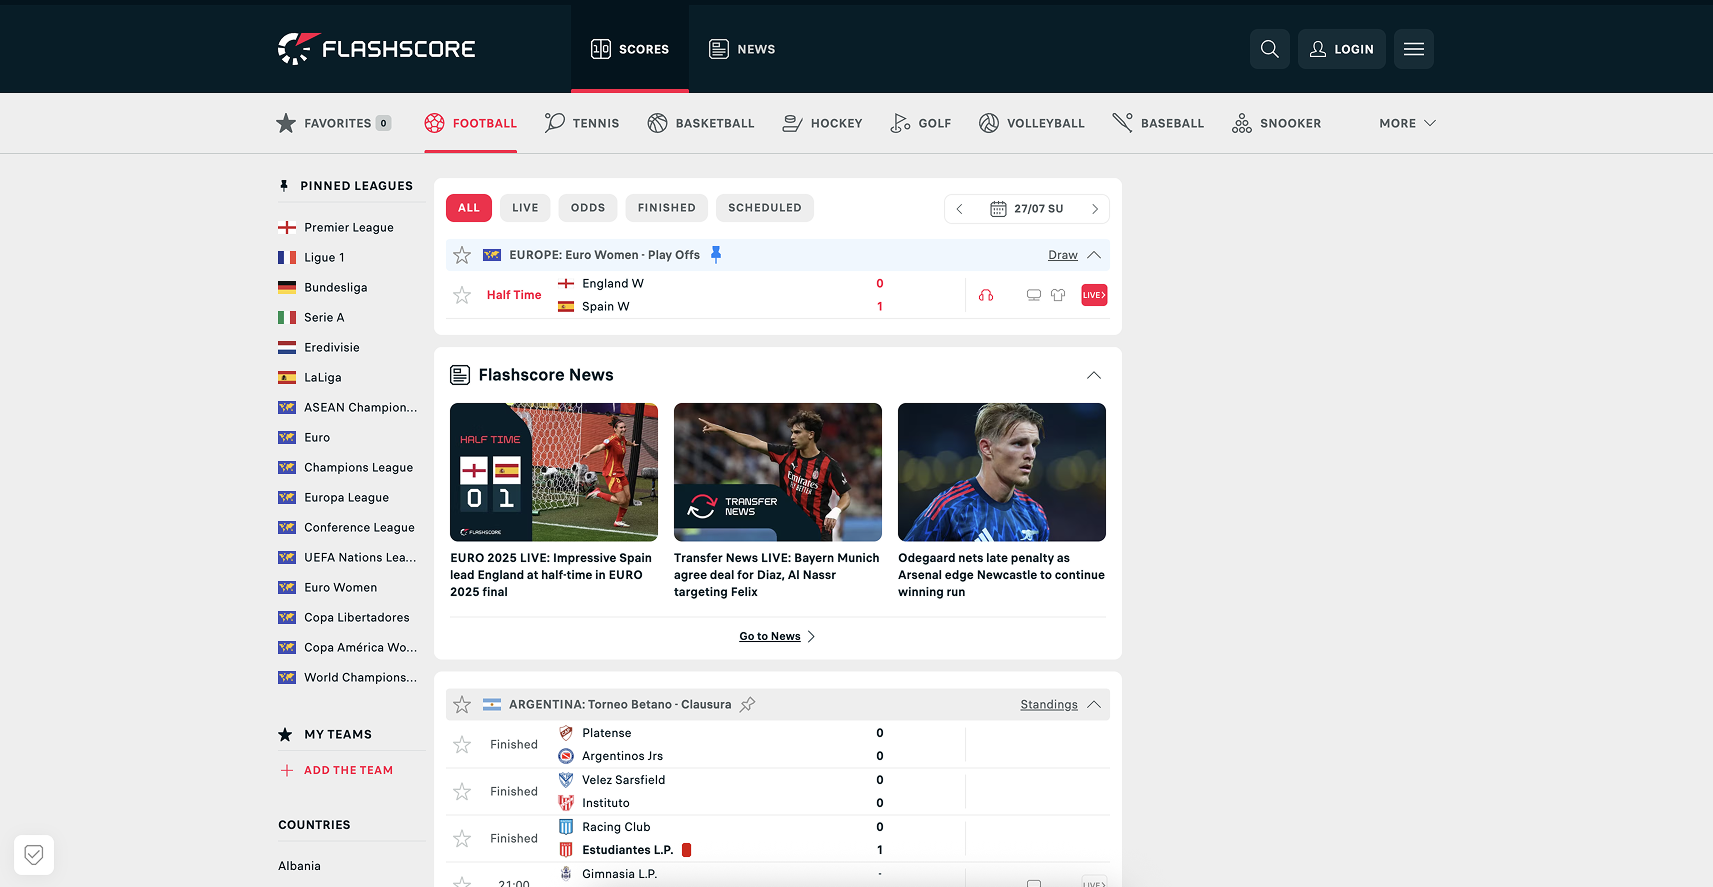Favorite the Velez Sarsfield vs Instituto match
1713x887 pixels.
[x=462, y=792]
